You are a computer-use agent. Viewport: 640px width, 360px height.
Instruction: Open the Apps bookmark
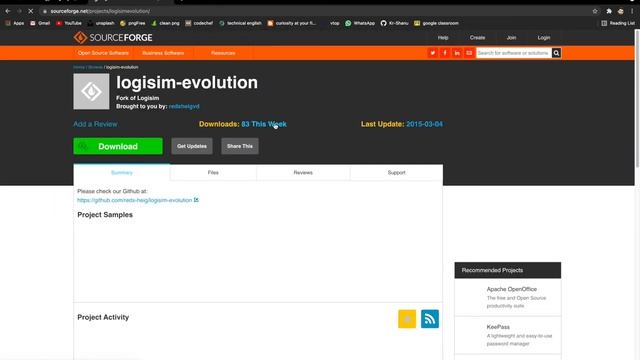15,23
